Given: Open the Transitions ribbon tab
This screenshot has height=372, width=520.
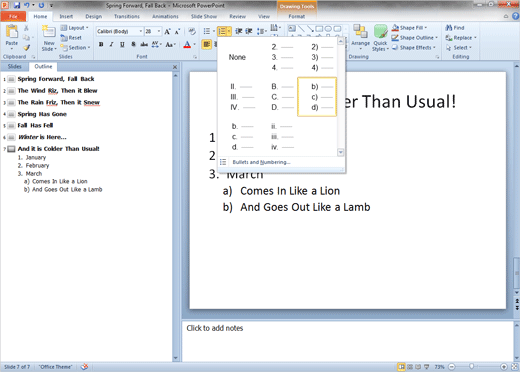Looking at the screenshot, I should point(127,16).
